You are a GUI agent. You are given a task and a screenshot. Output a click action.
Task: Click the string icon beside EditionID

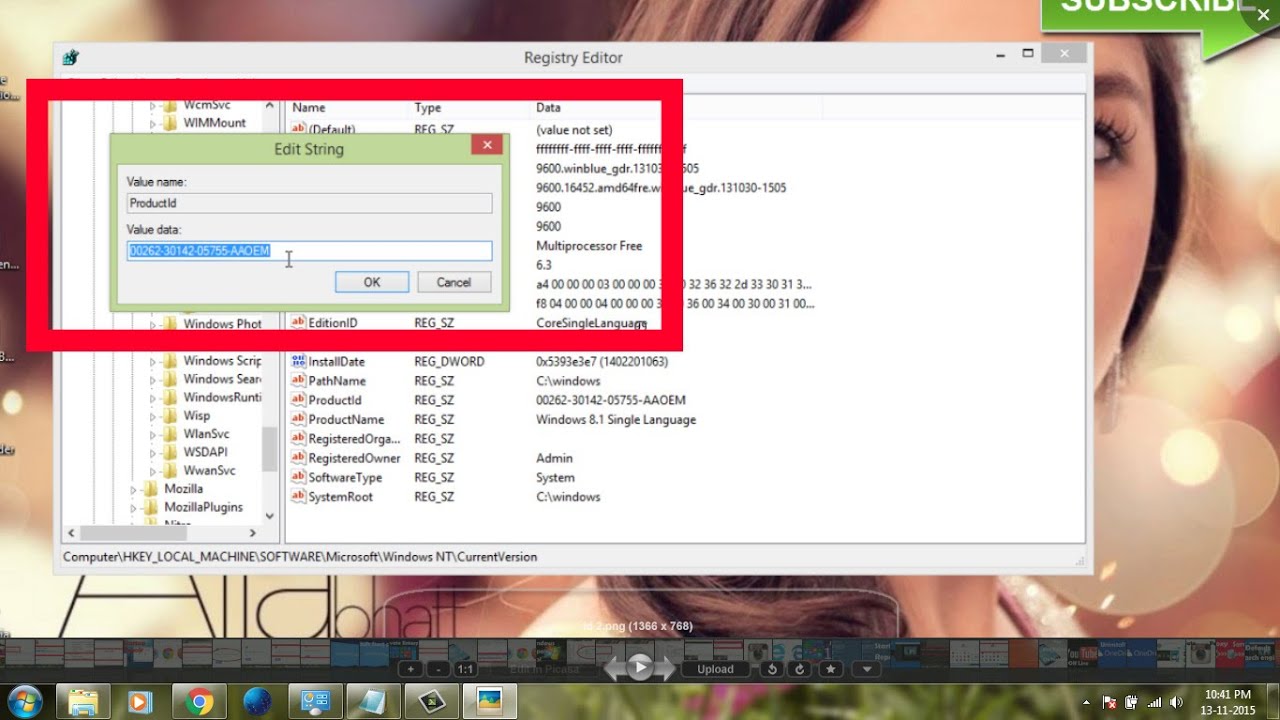click(x=298, y=323)
